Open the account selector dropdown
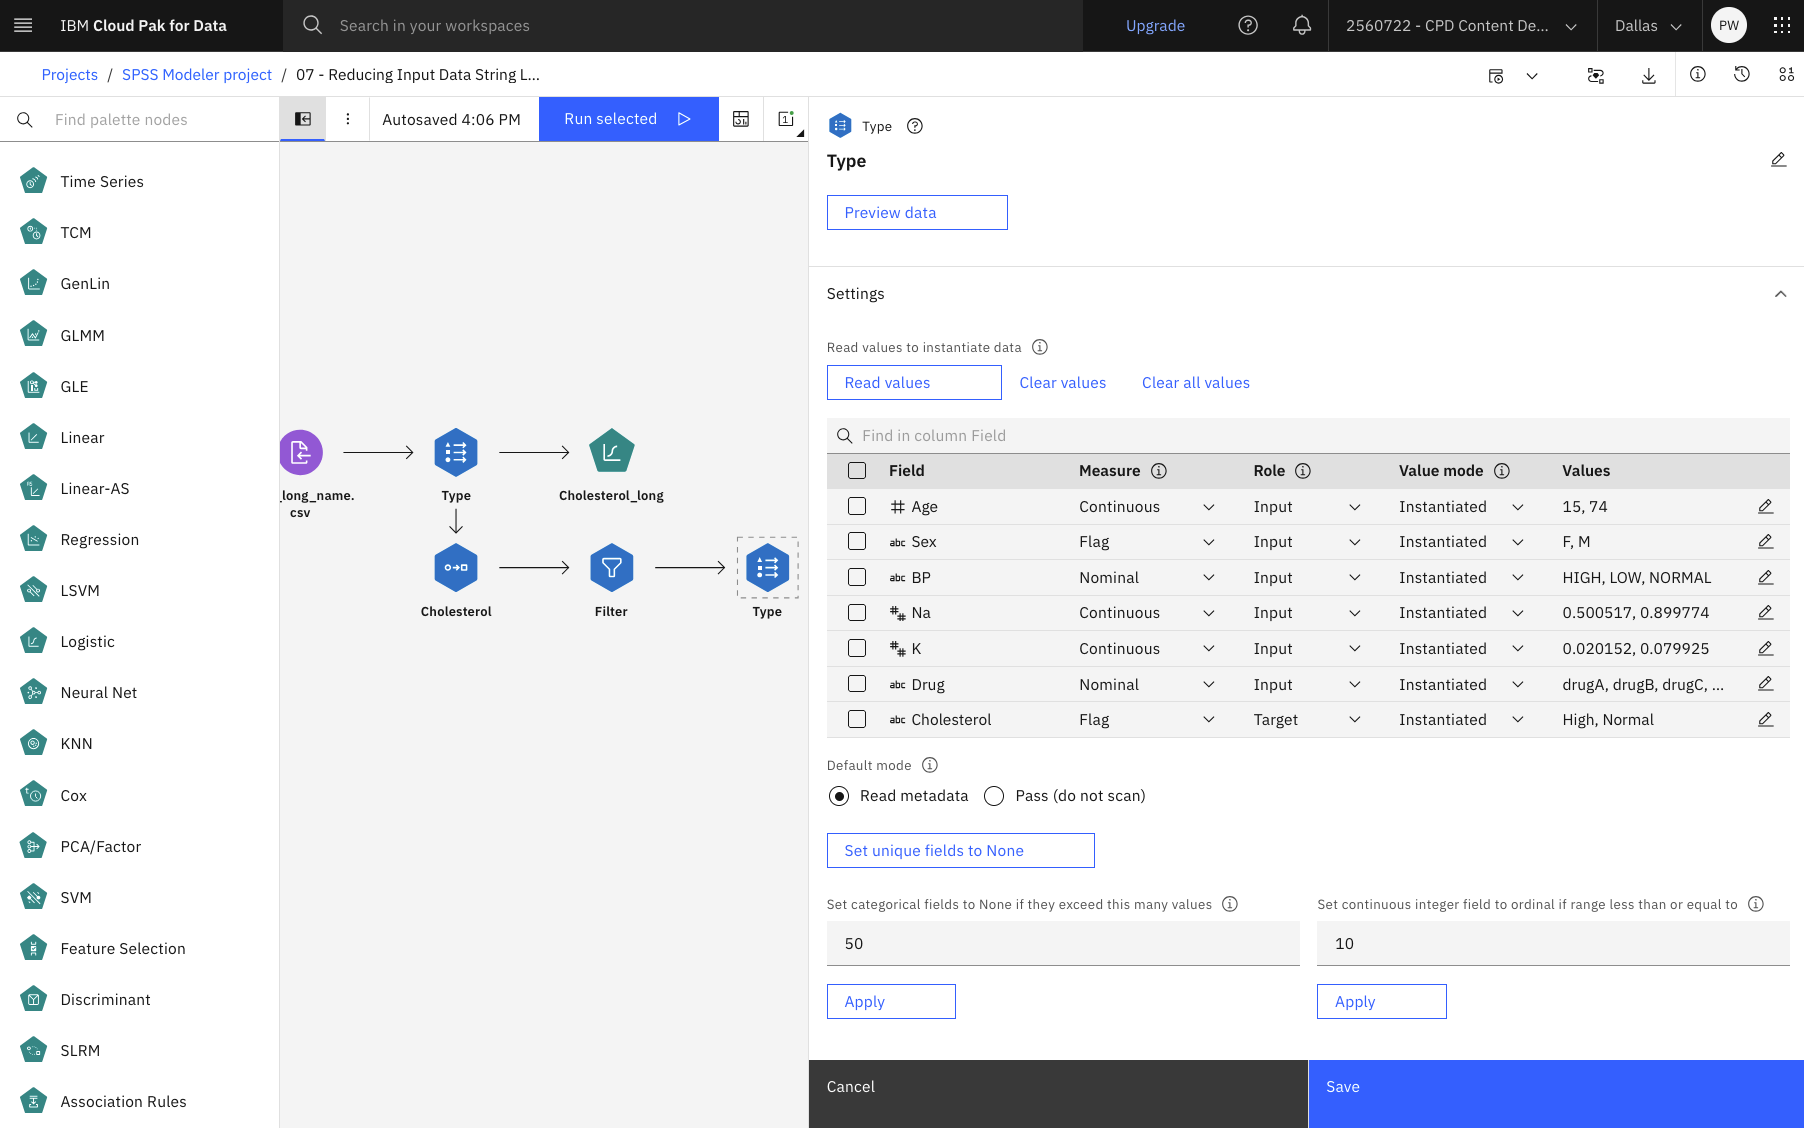 1462,26
